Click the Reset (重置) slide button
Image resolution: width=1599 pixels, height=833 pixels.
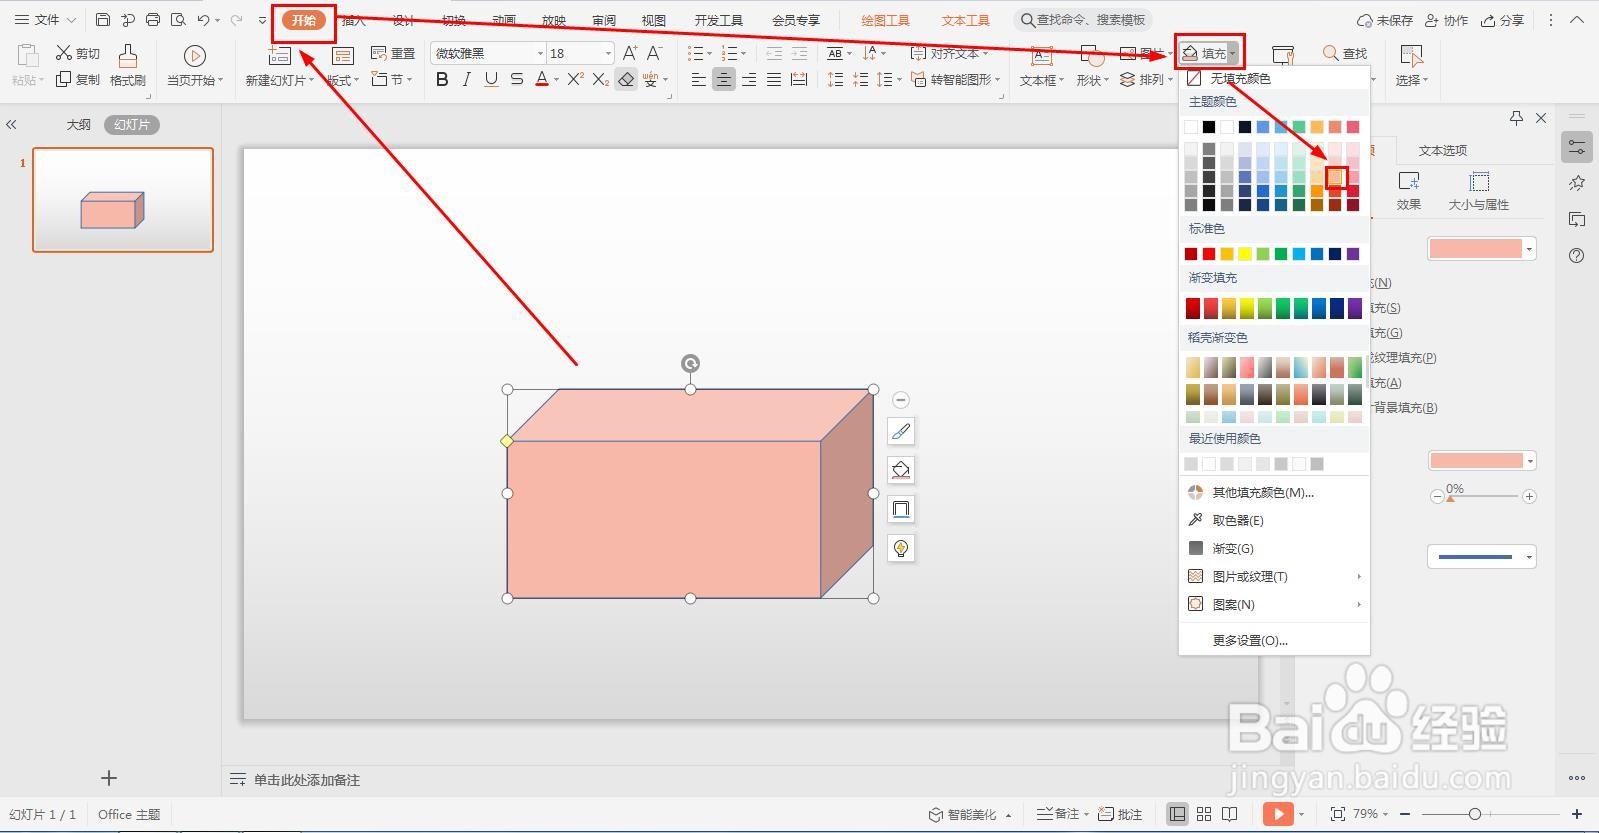[392, 53]
